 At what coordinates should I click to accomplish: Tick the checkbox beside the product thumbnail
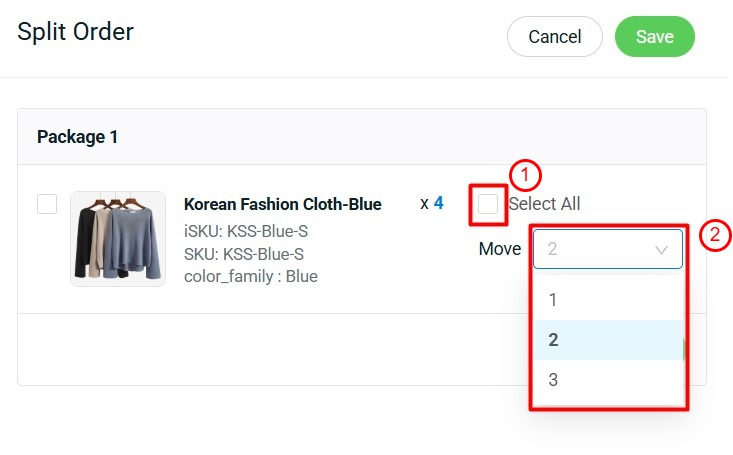(47, 204)
